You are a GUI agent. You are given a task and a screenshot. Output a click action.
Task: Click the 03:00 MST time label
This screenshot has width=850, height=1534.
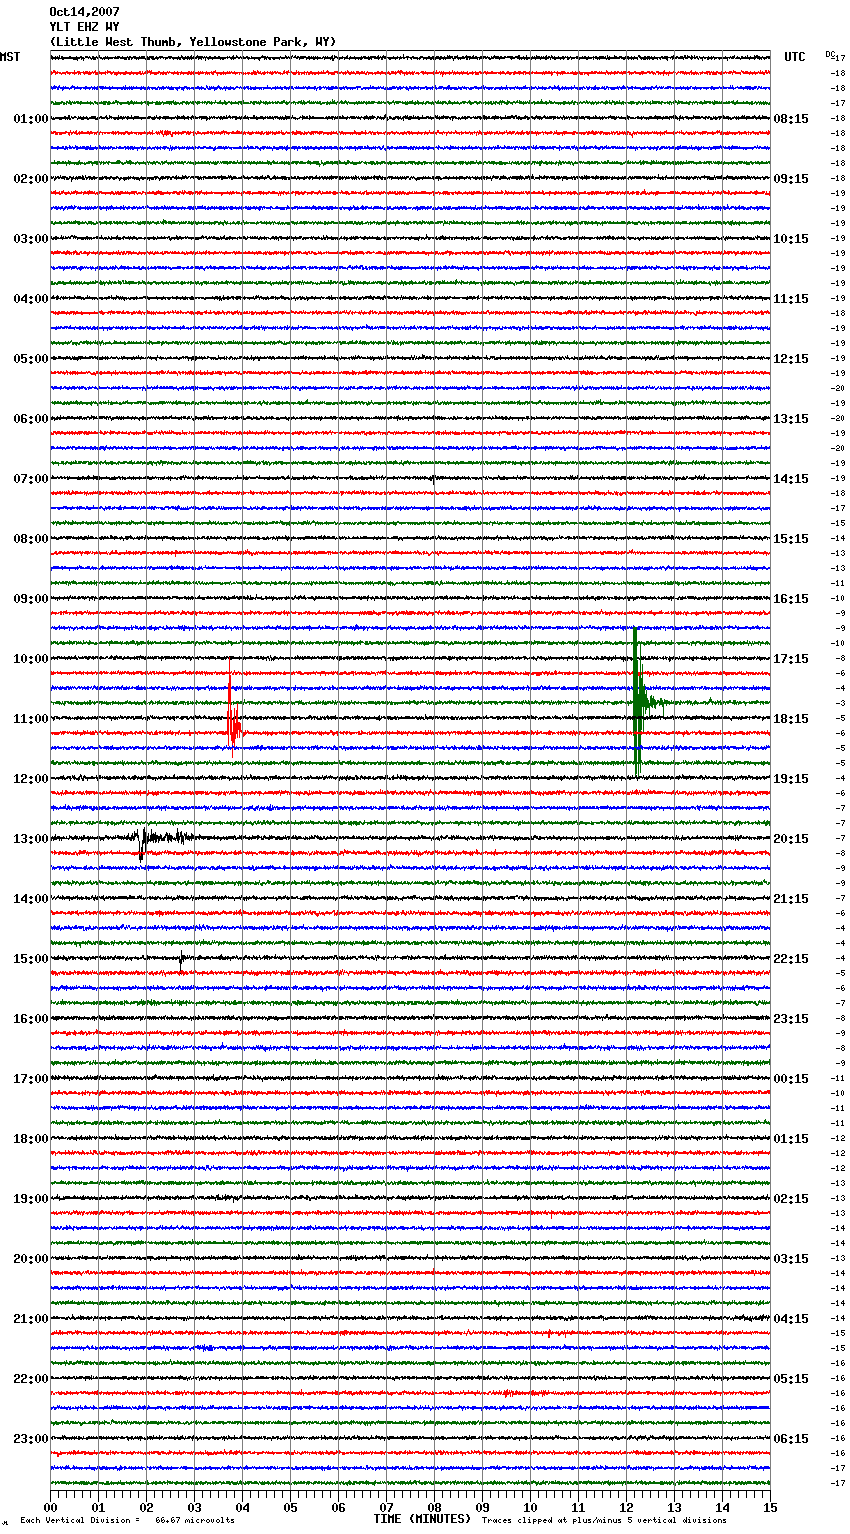point(31,239)
